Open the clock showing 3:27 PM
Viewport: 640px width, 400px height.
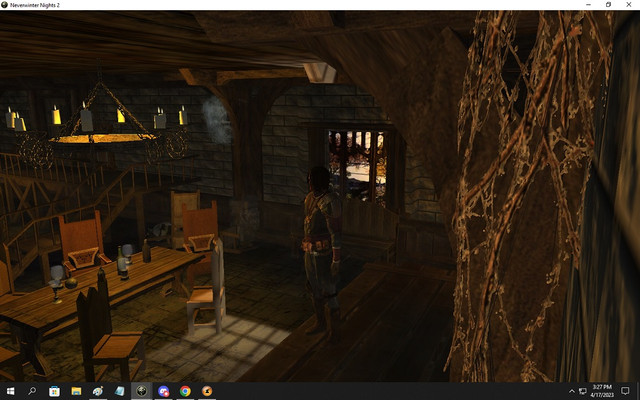point(602,391)
